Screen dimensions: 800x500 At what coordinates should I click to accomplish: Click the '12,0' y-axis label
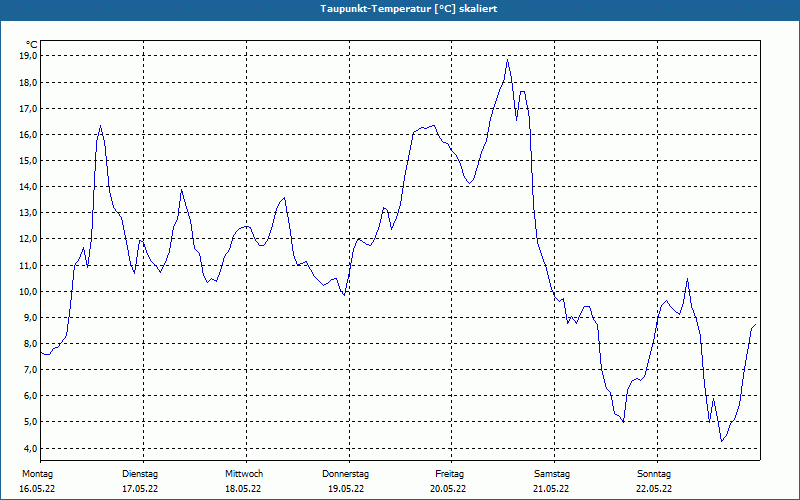tap(28, 239)
